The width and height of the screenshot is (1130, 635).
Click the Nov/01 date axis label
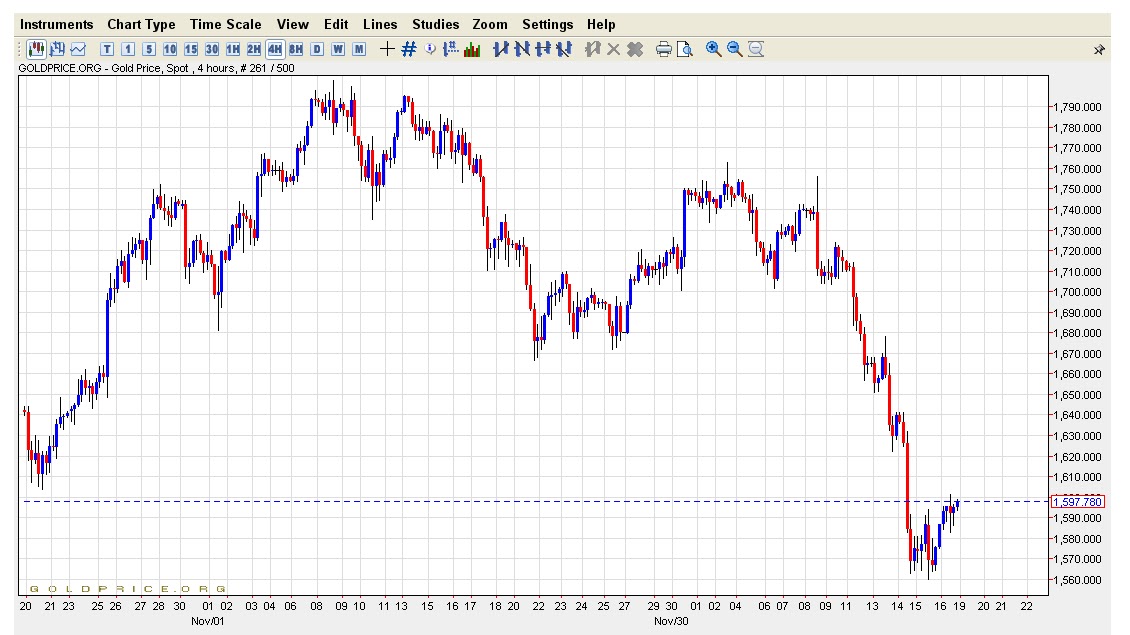208,621
